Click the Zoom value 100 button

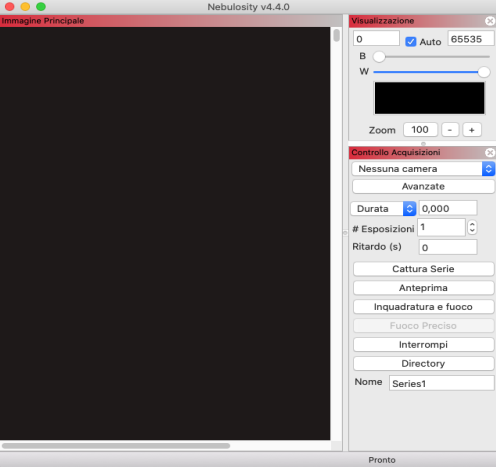[420, 130]
